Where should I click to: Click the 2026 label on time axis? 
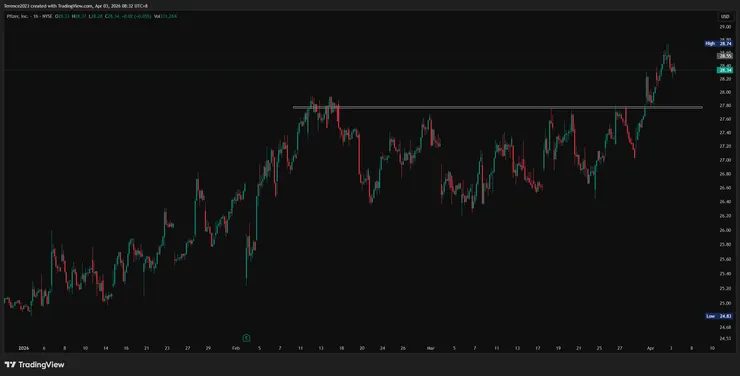(24, 348)
